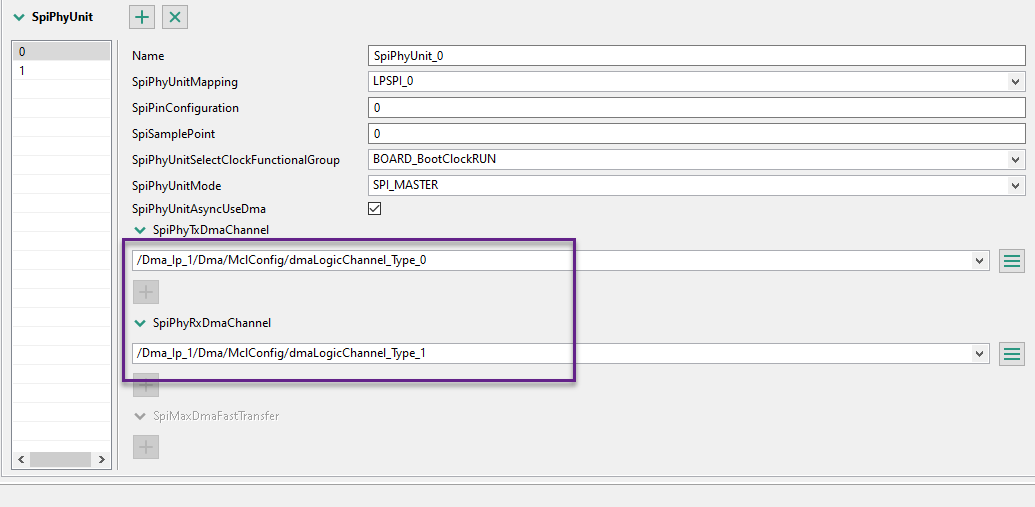Remove the selected SpiPhyUnit entry
This screenshot has height=507, width=1035.
pos(175,17)
